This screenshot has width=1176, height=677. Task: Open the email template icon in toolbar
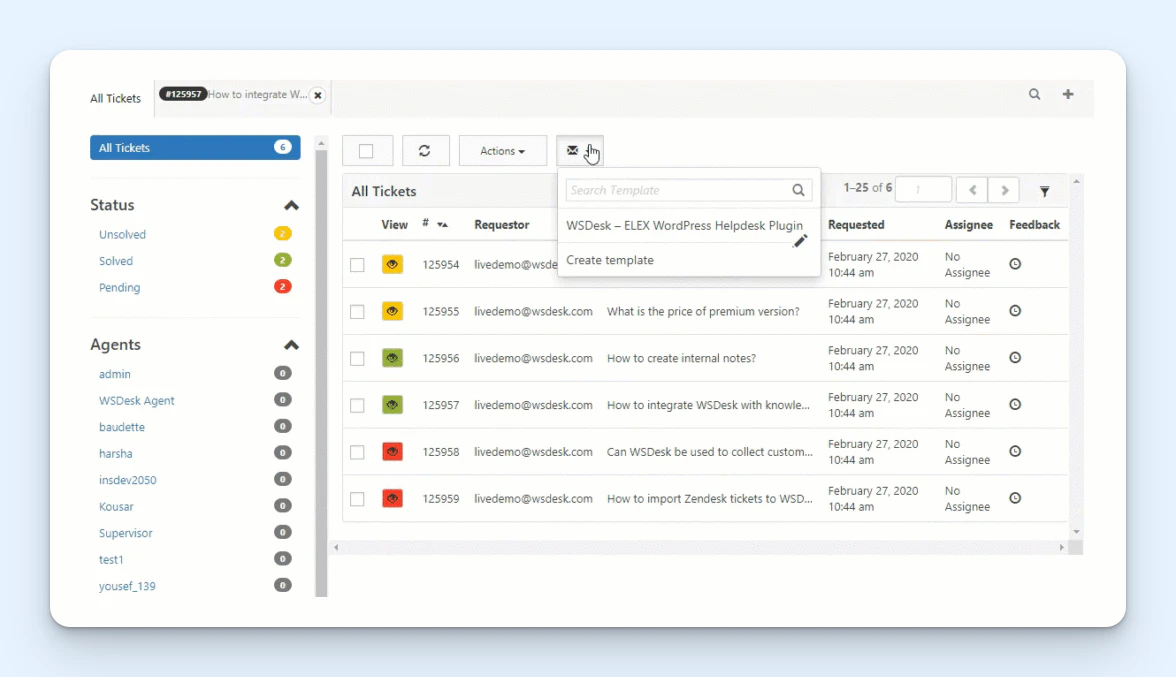(574, 150)
